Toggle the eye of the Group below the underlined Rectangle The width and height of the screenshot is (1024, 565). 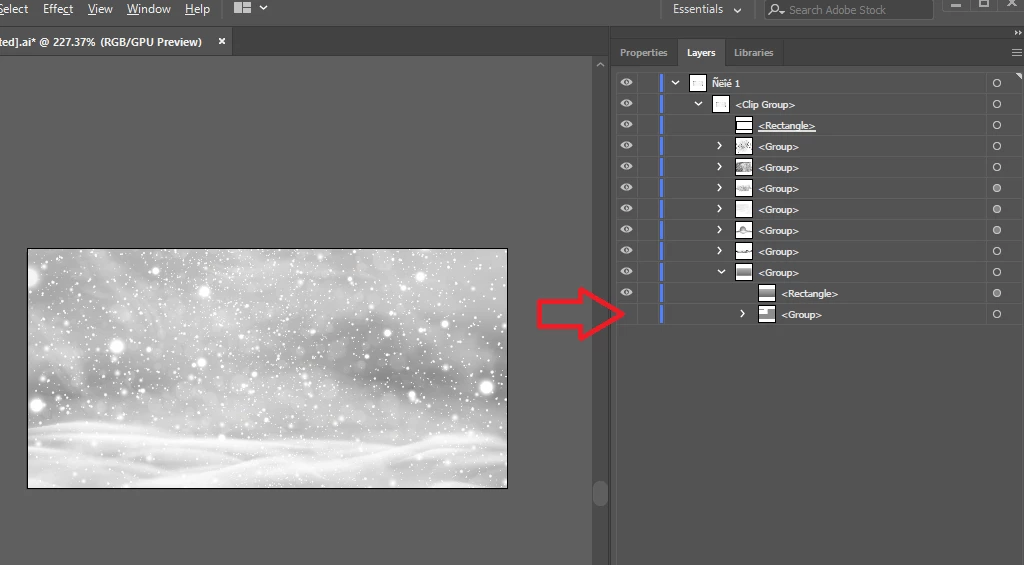pyautogui.click(x=626, y=145)
